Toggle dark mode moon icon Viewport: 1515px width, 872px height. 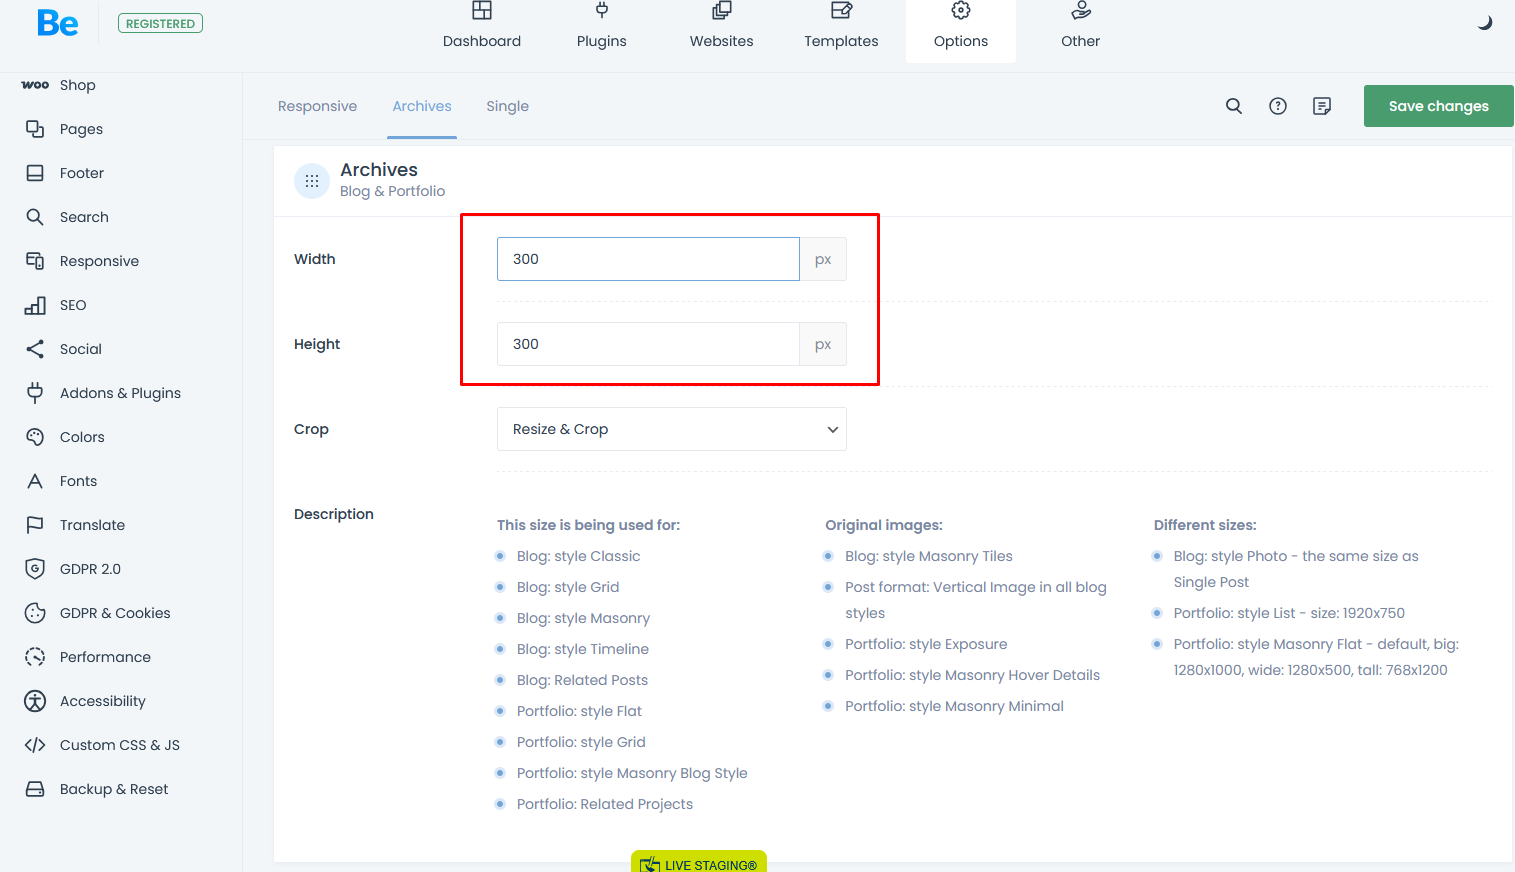click(1485, 23)
